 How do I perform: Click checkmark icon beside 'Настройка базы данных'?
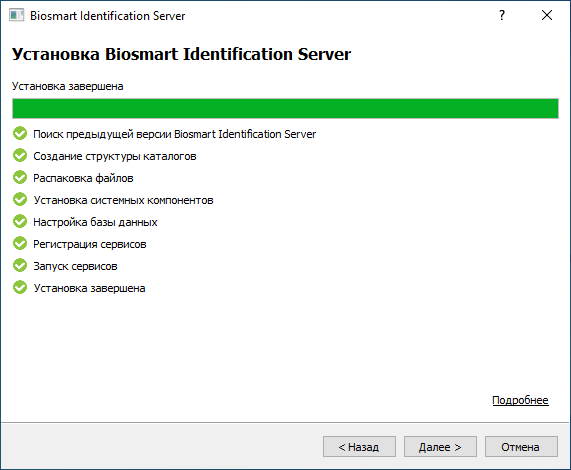[x=20, y=222]
